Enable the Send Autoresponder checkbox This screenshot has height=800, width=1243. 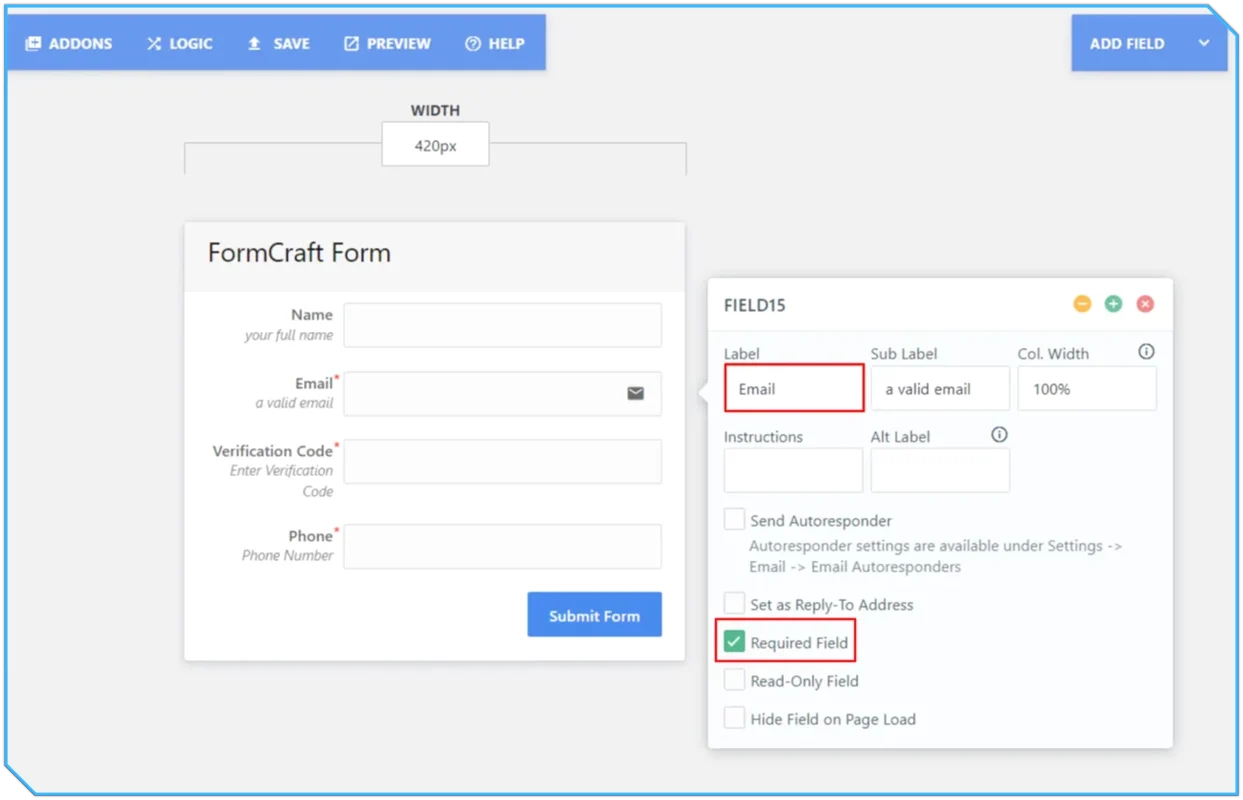(x=735, y=520)
